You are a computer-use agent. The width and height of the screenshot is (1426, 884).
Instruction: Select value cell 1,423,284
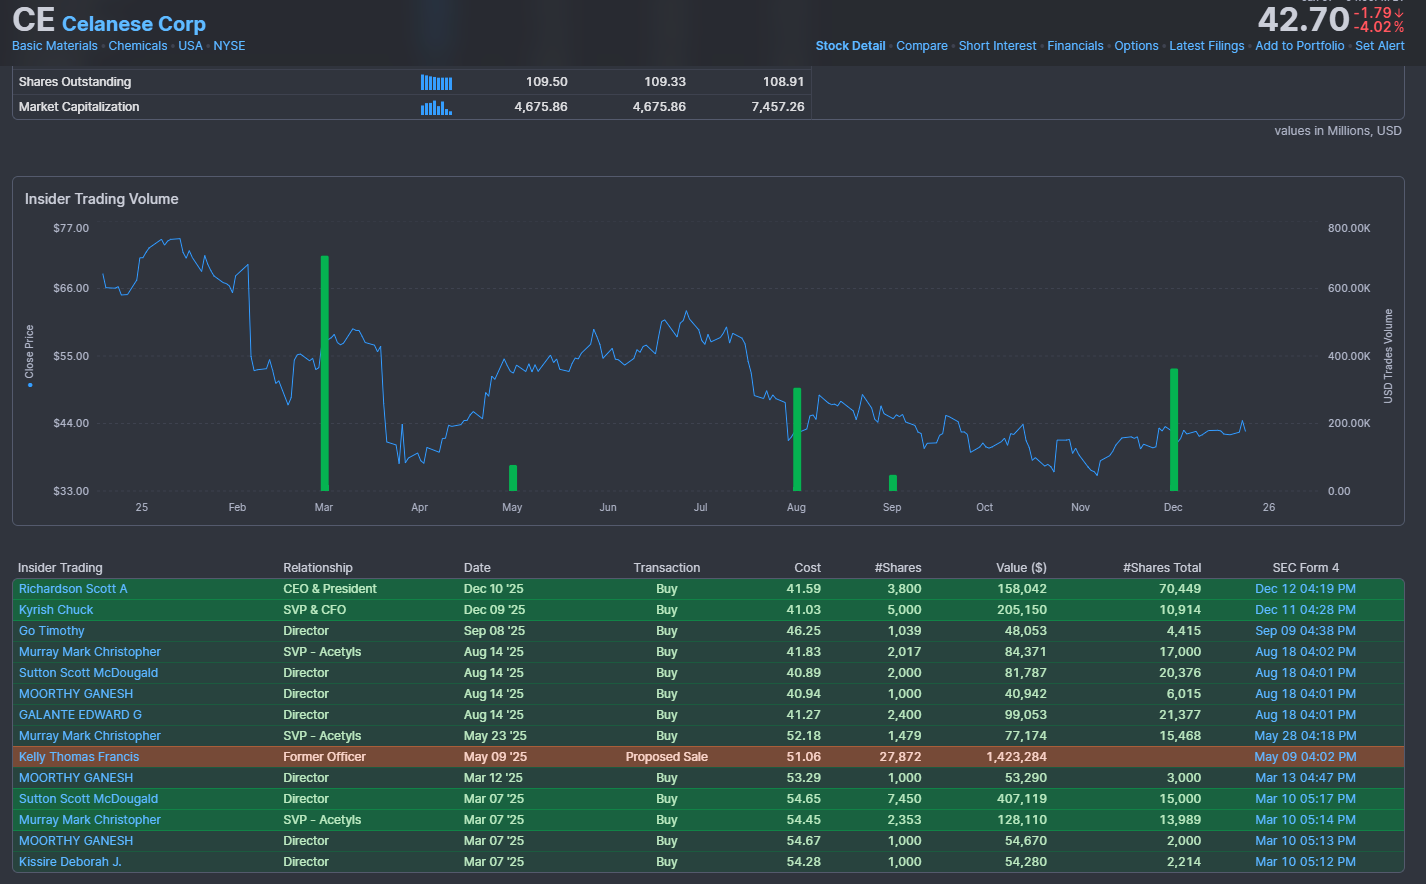point(1016,757)
